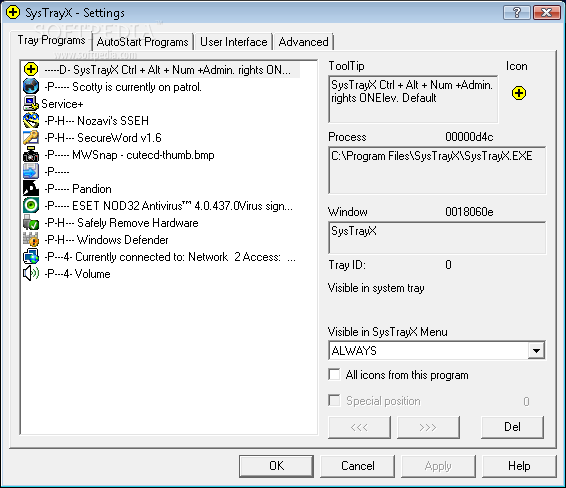Viewport: 566px width, 488px height.
Task: Click the yellow plus icon under Icon label
Action: point(519,93)
